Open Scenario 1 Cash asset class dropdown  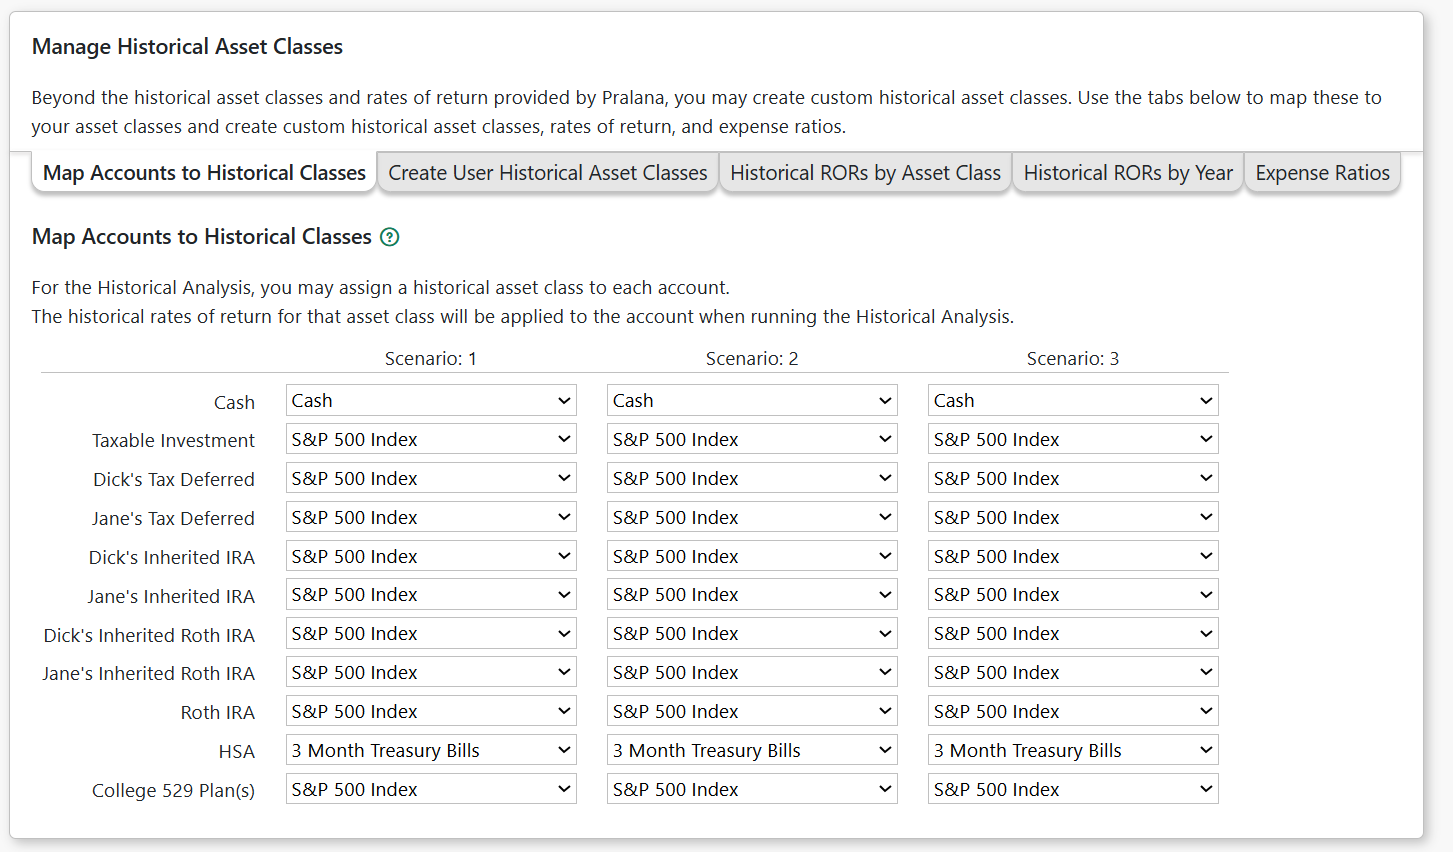(x=431, y=401)
